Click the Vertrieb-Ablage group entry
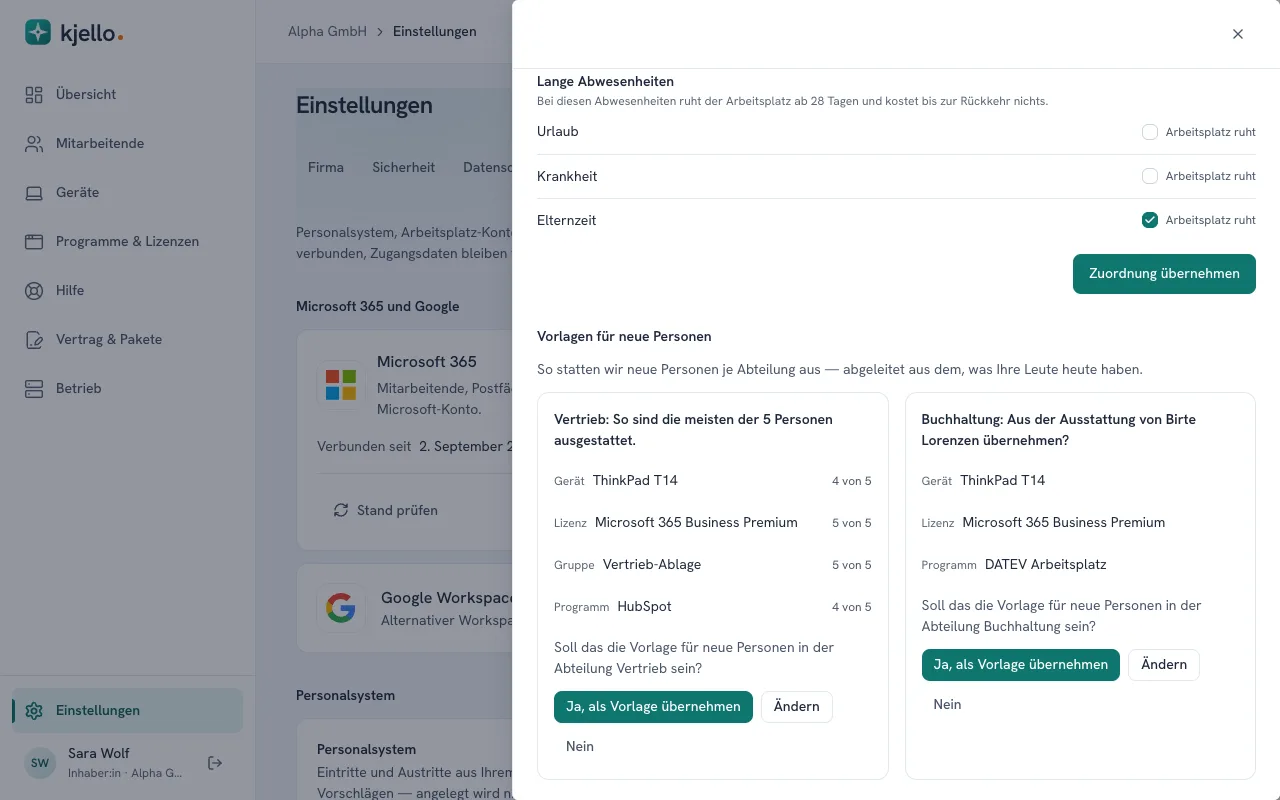 tap(652, 565)
